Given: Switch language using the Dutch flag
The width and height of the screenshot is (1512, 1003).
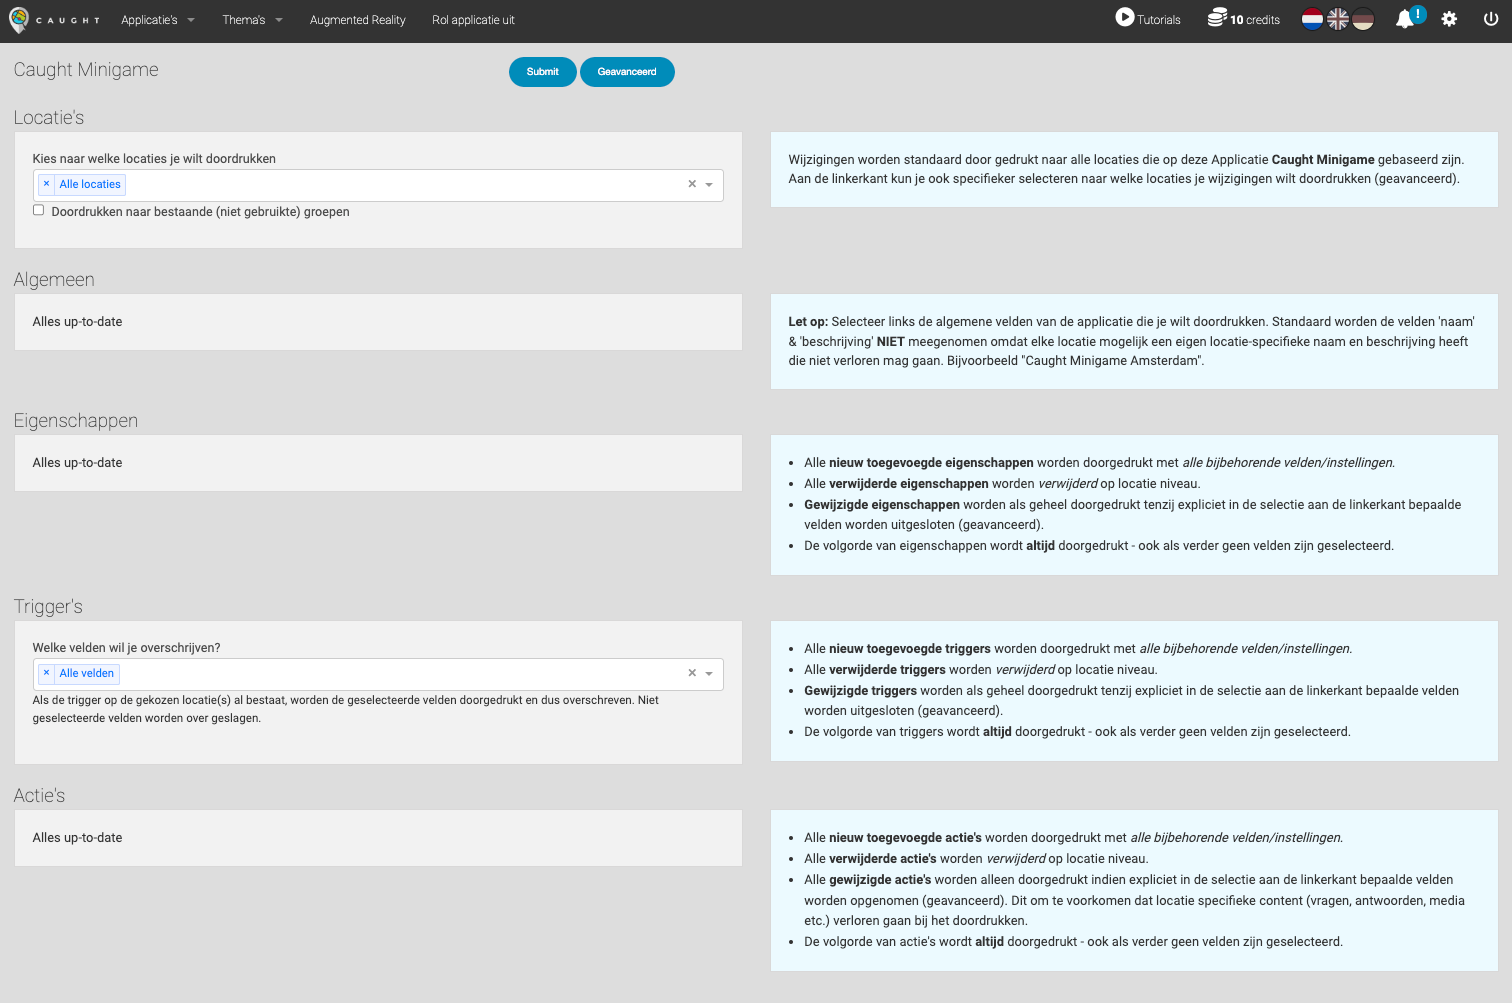Looking at the screenshot, I should point(1312,19).
